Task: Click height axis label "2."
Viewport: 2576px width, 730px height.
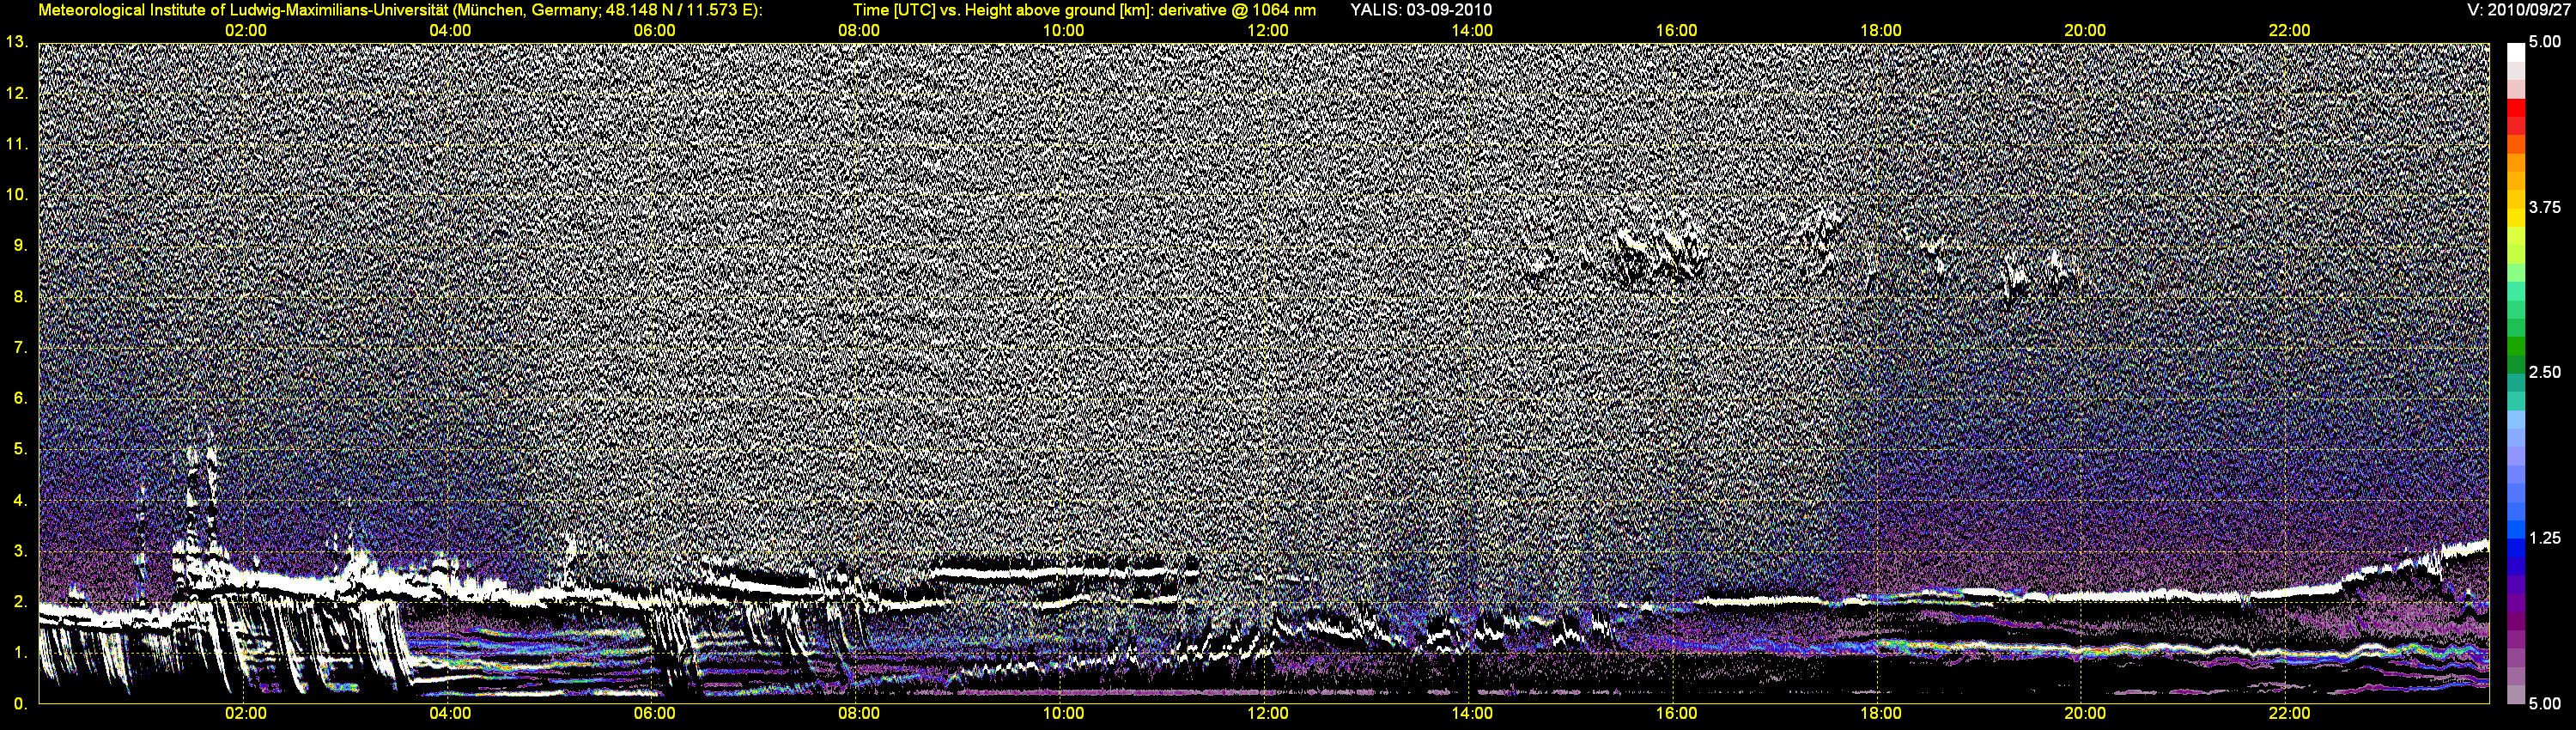Action: tap(21, 602)
